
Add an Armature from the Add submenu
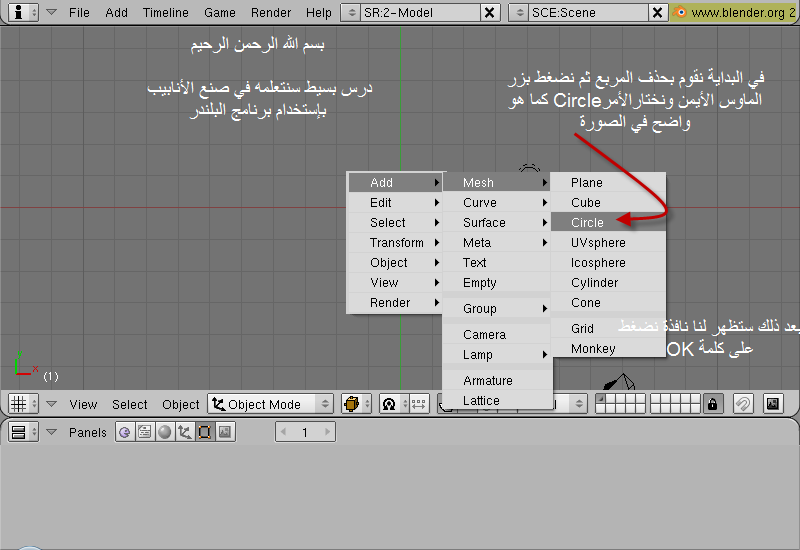497,381
